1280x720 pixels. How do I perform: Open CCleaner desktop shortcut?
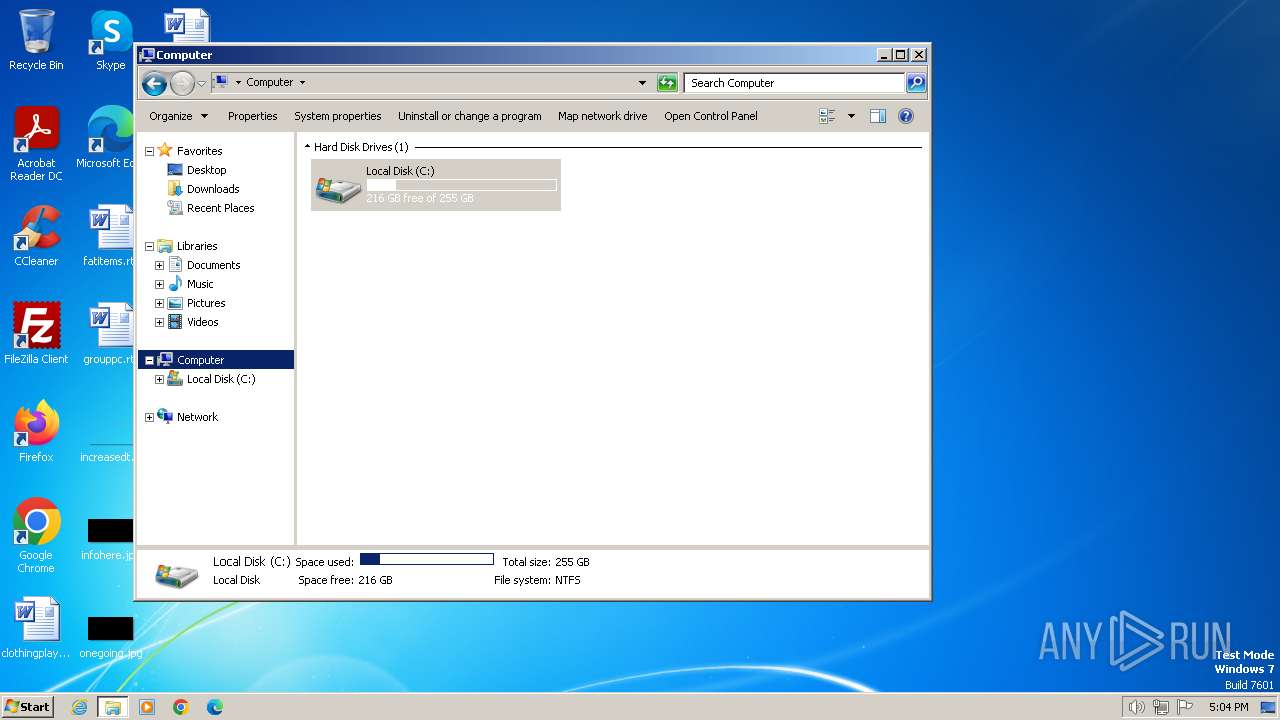pos(36,236)
